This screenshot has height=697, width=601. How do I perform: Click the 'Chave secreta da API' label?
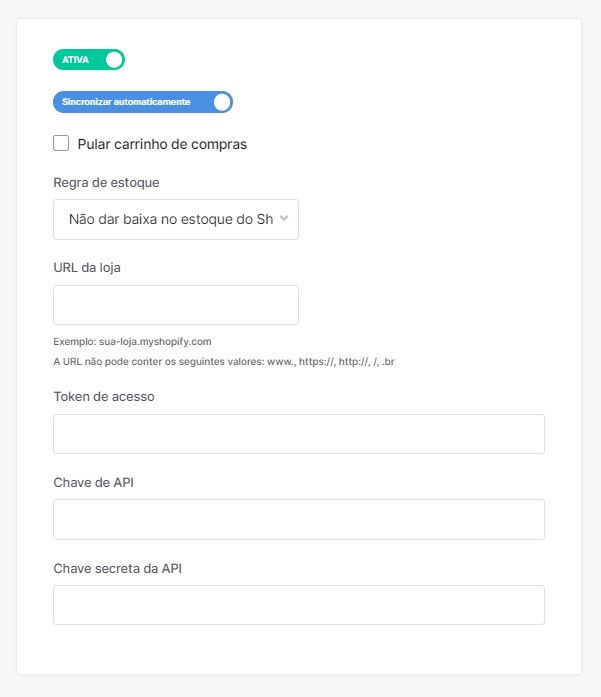point(118,569)
